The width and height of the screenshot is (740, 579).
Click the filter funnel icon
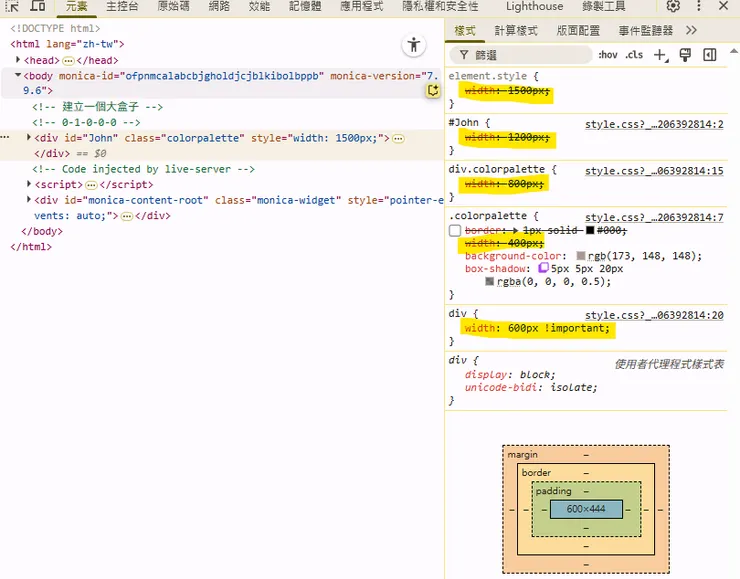[x=464, y=55]
